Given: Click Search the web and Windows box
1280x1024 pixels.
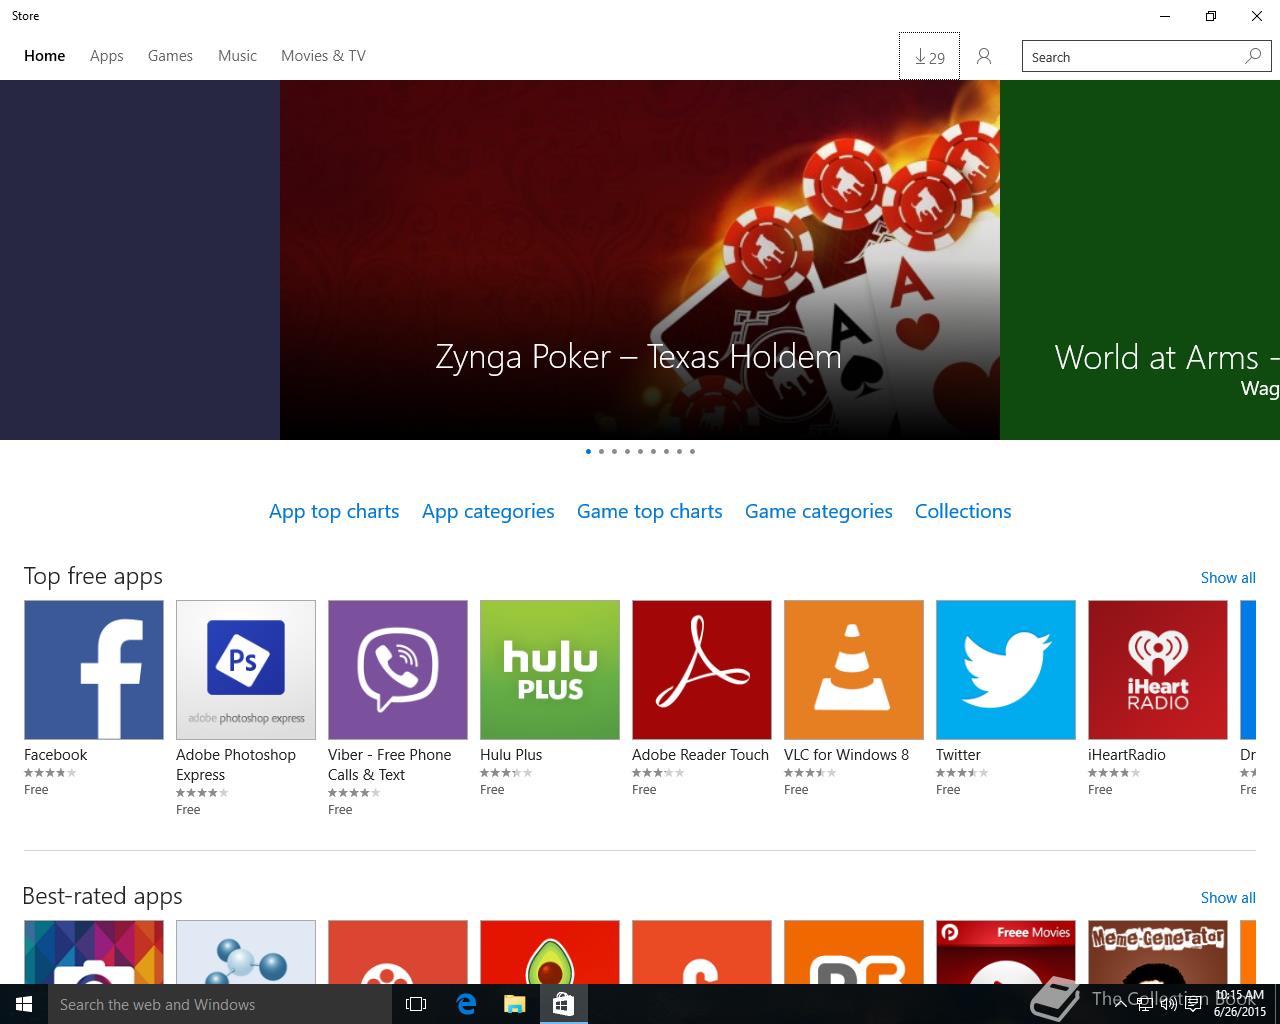Looking at the screenshot, I should (220, 1004).
